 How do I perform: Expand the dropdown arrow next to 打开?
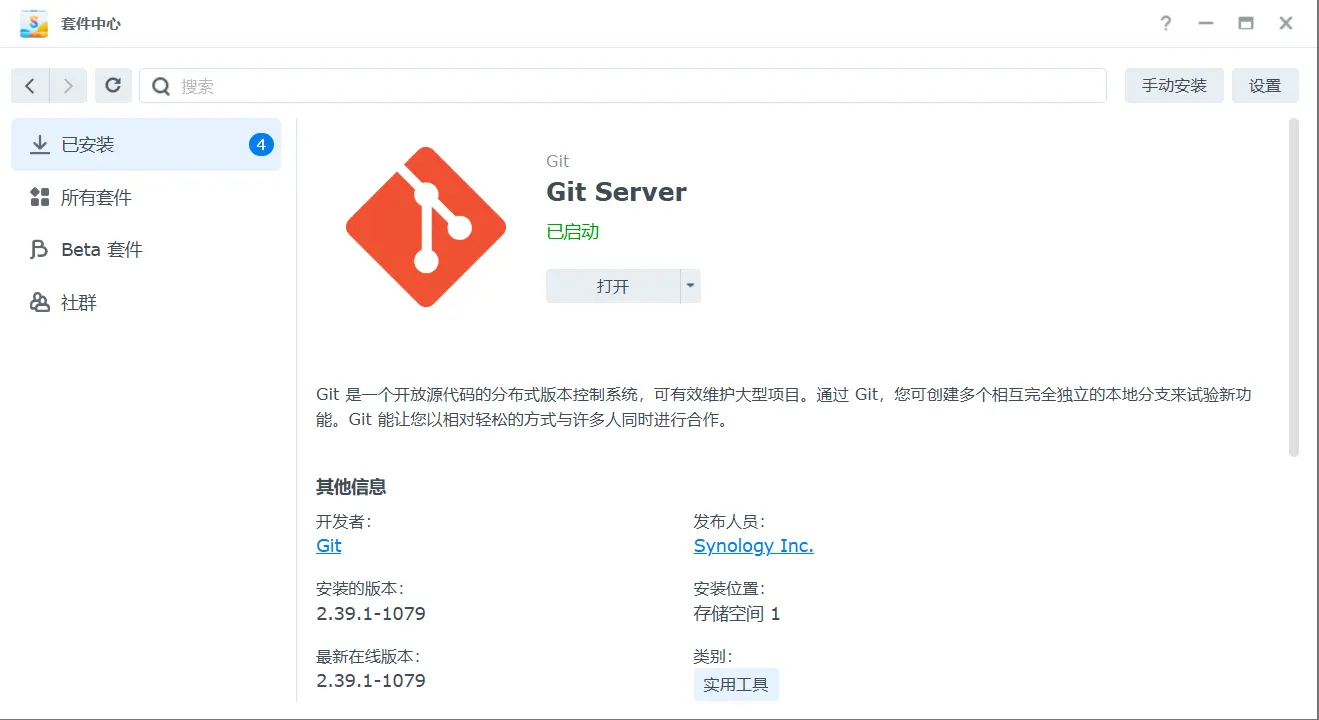[690, 285]
